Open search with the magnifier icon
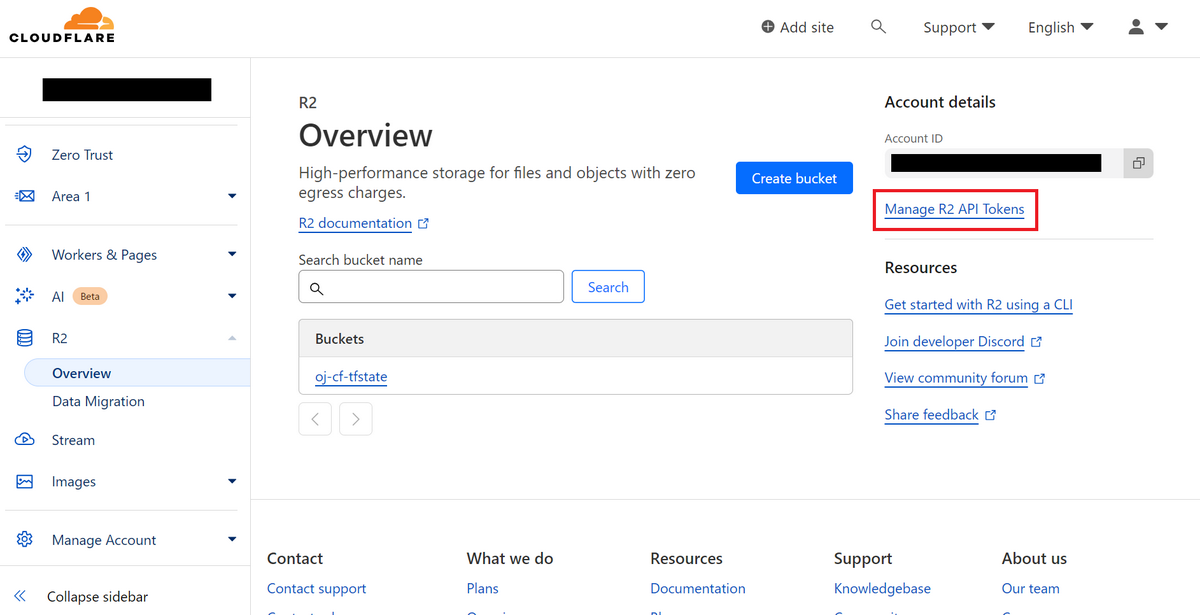The width and height of the screenshot is (1200, 615). point(878,27)
